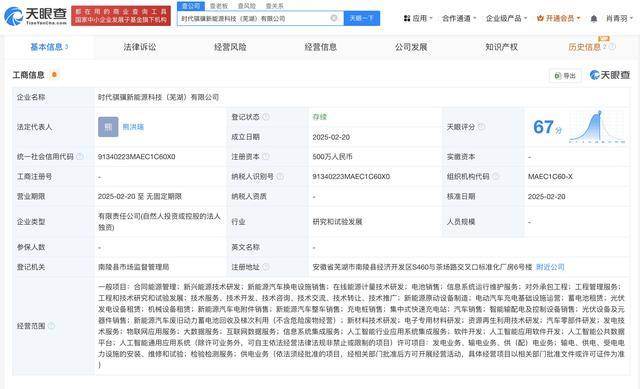Select the 查公司 search tab
640x389 pixels.
pyautogui.click(x=191, y=6)
